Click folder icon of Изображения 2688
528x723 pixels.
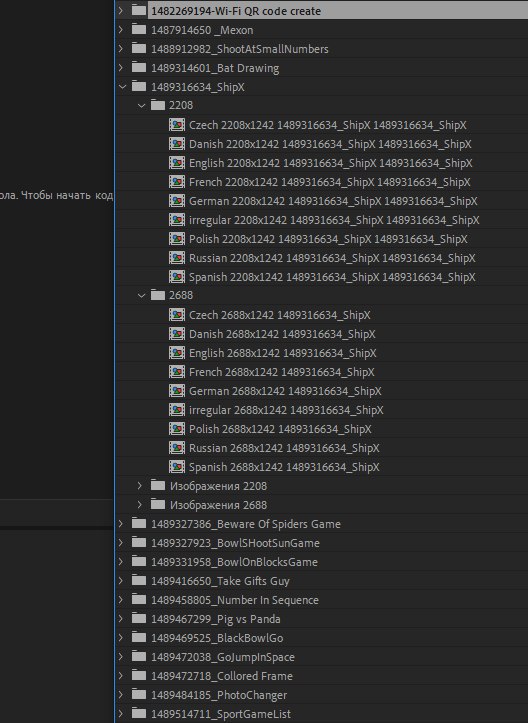(x=158, y=504)
